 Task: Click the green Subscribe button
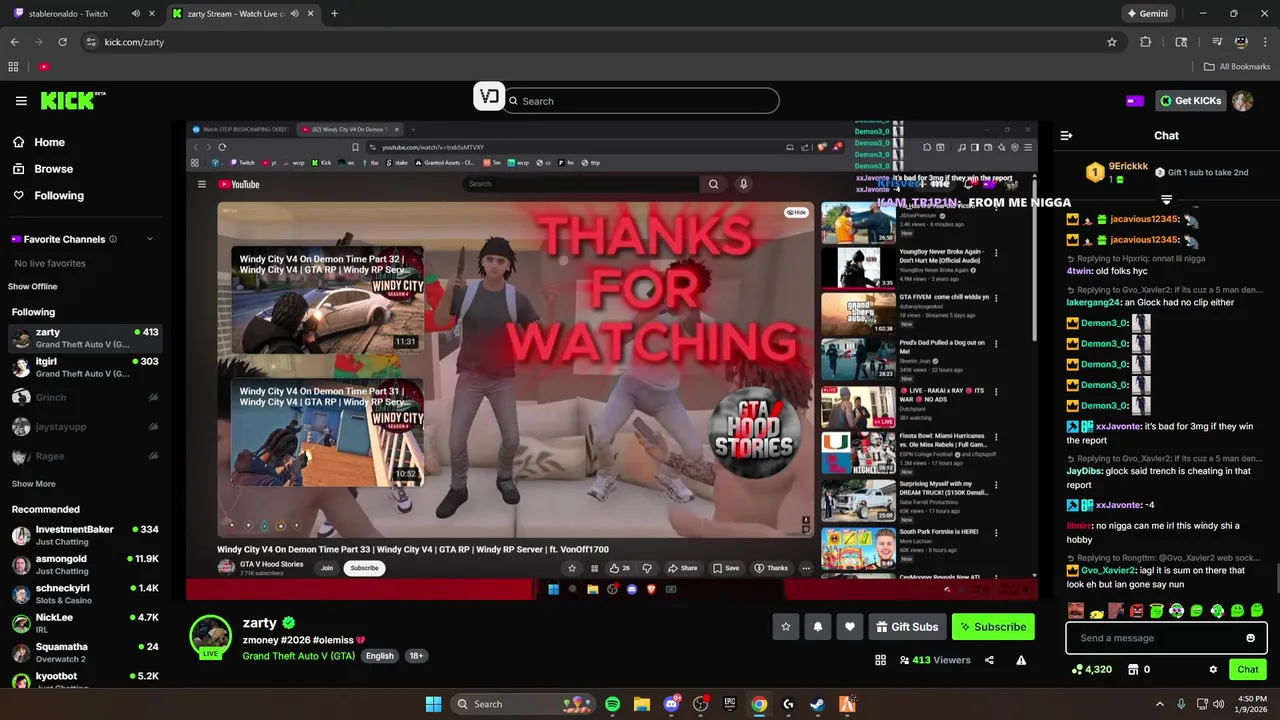coord(993,627)
